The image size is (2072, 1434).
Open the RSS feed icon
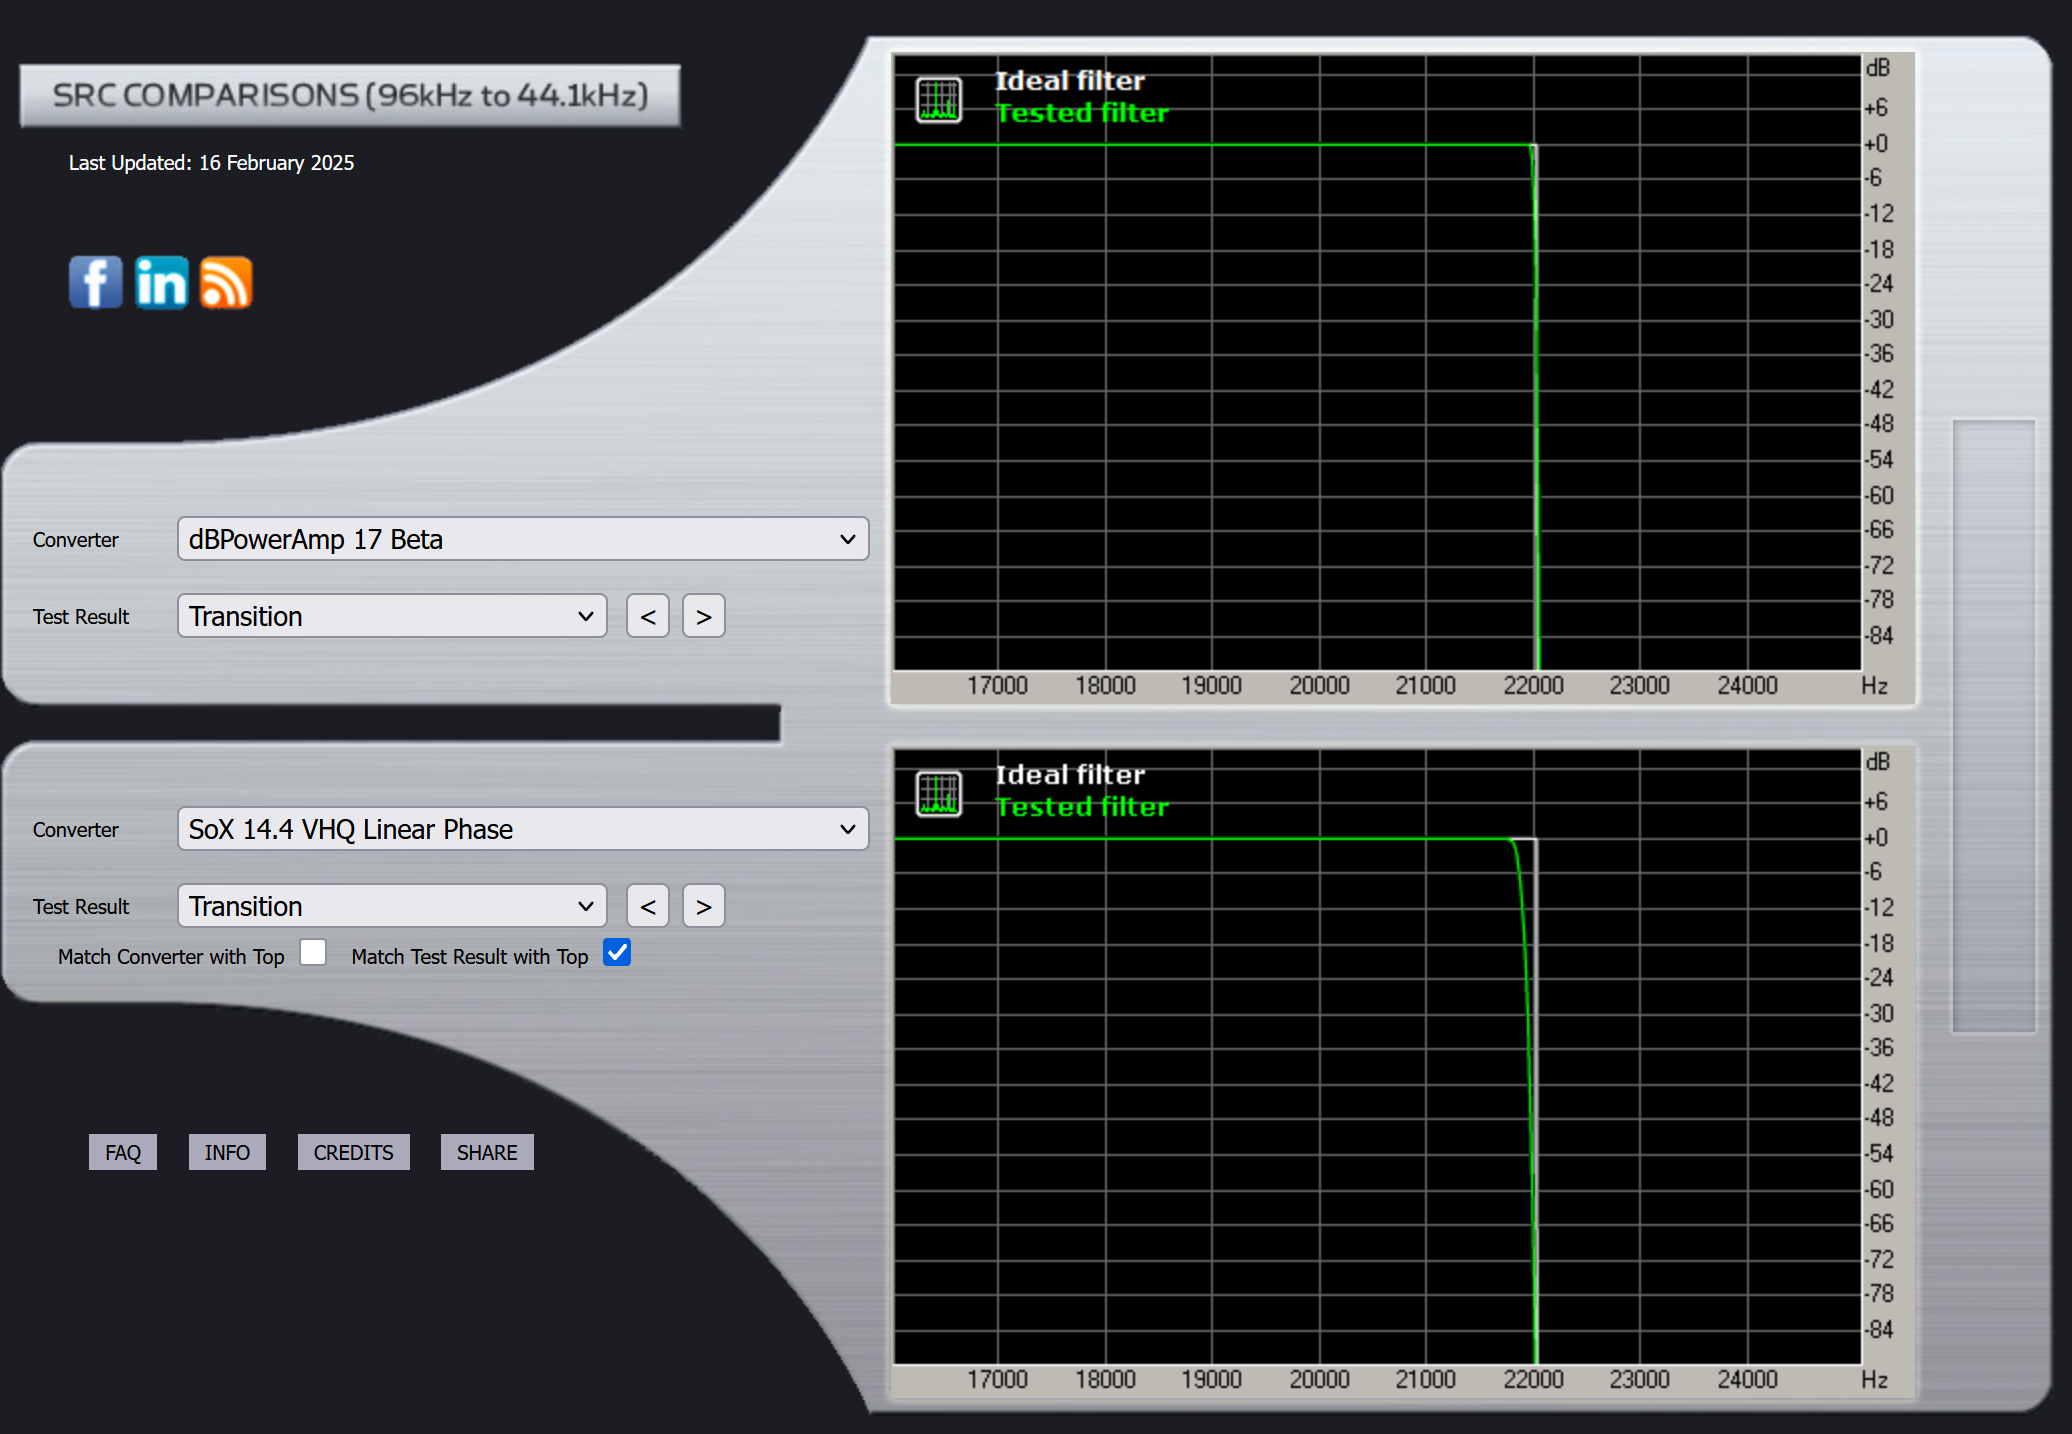coord(226,282)
